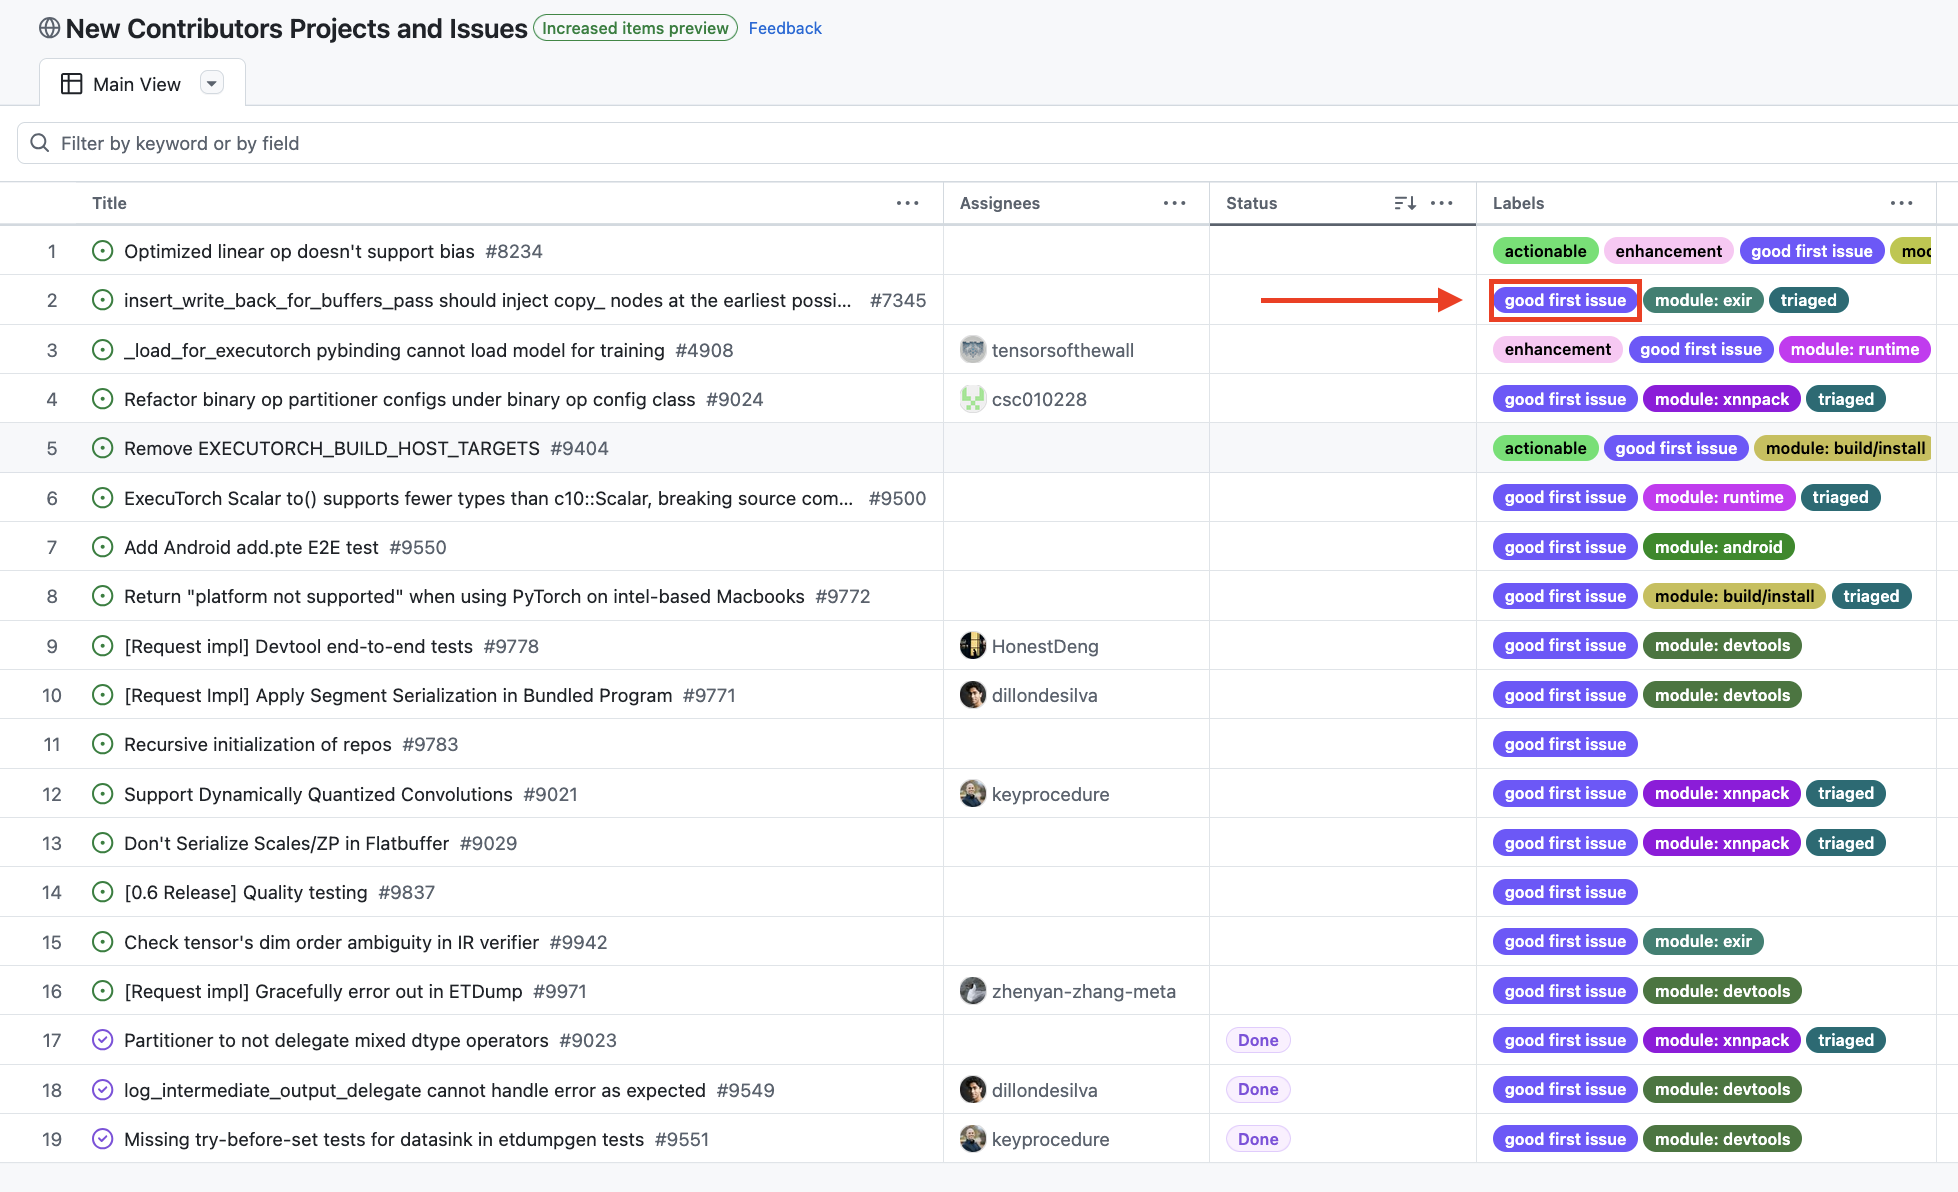Click HonestDeng's avatar in Assignees column

coord(972,646)
